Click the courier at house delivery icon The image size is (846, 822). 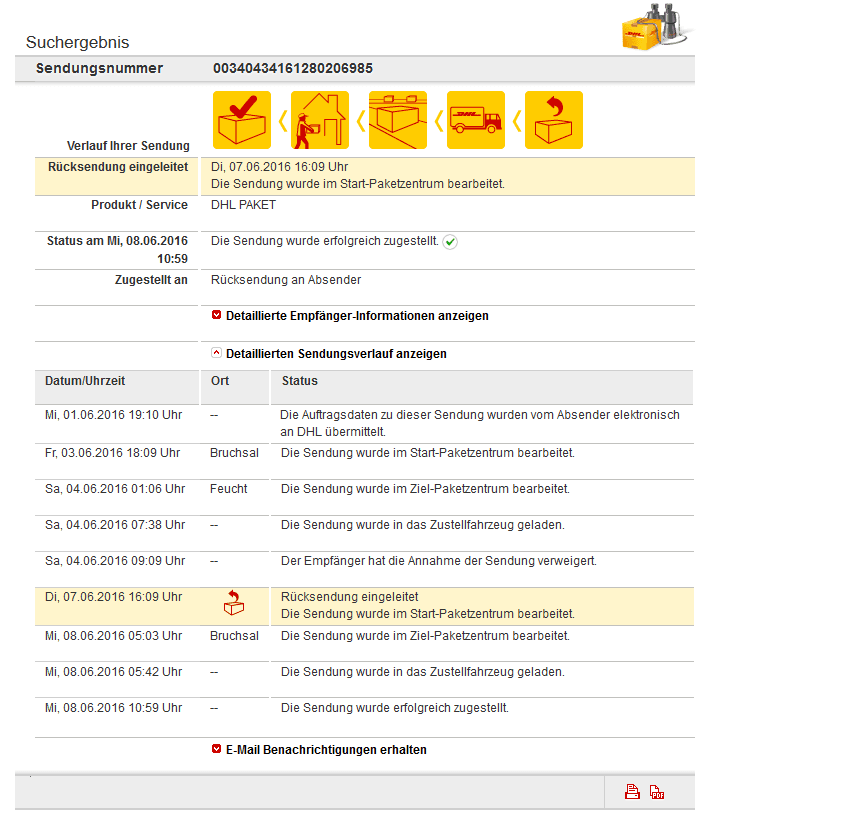coord(320,120)
